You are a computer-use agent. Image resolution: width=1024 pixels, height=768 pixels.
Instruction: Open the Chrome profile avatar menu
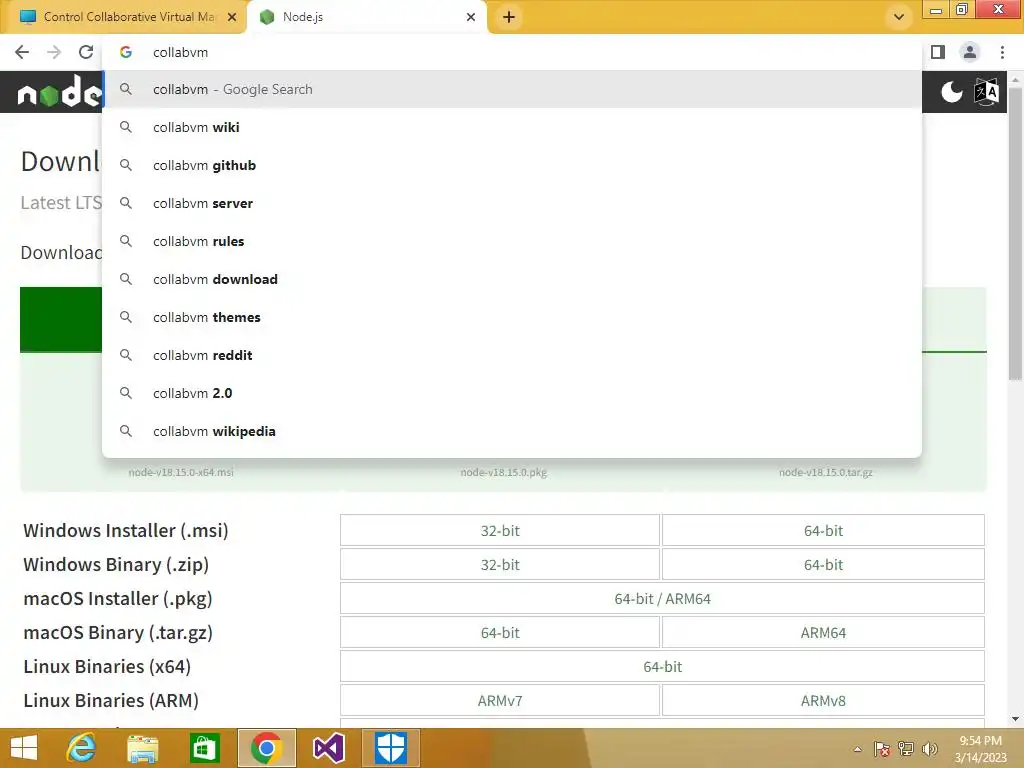[969, 52]
